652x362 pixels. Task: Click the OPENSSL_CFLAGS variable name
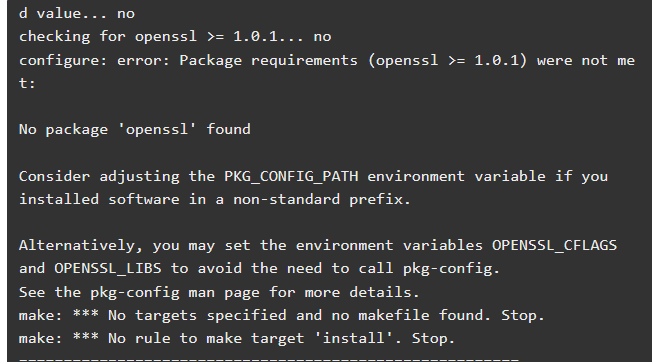click(x=554, y=246)
